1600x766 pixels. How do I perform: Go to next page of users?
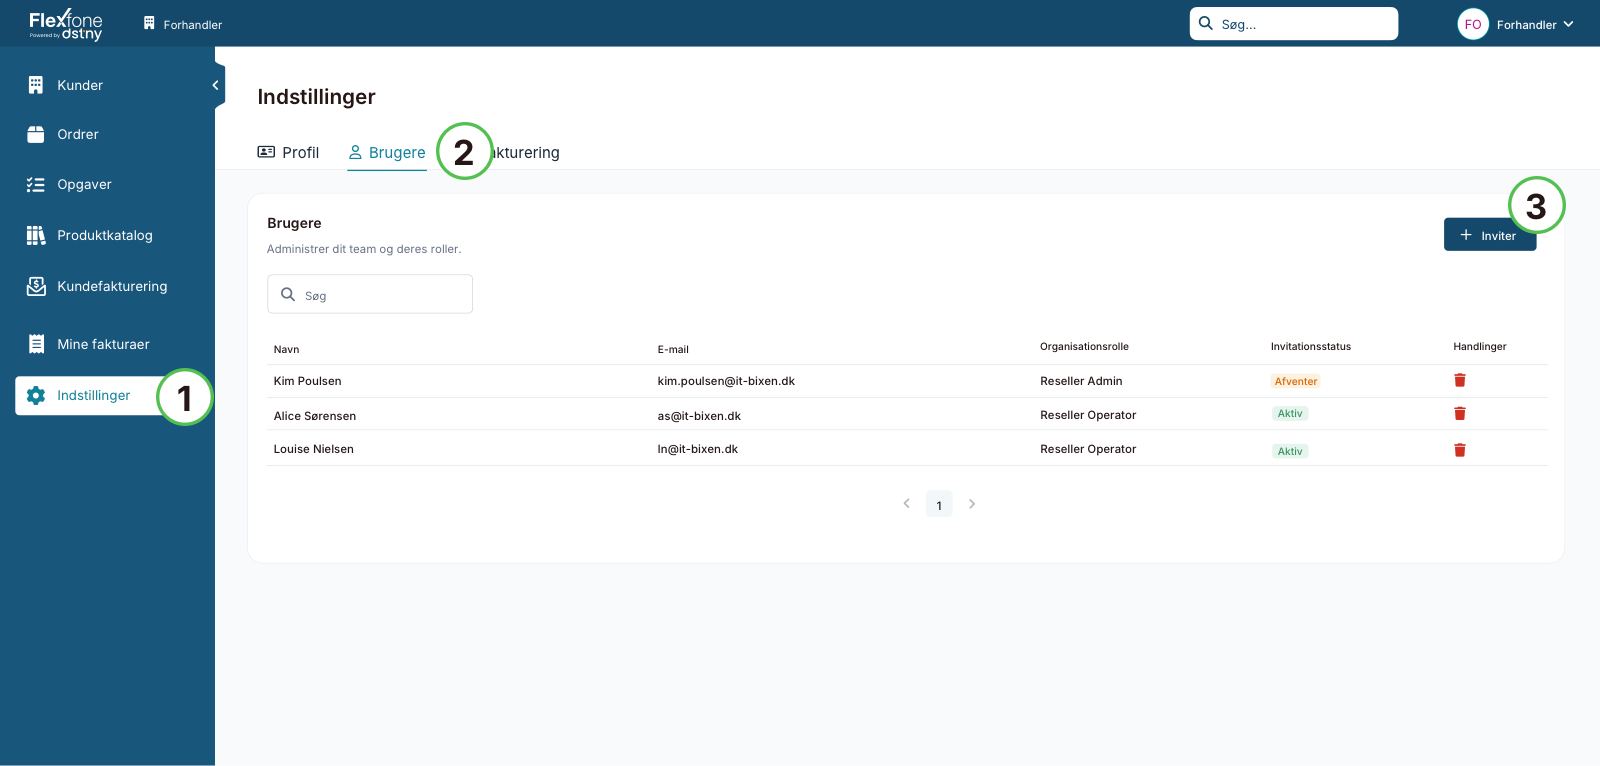[x=972, y=504]
